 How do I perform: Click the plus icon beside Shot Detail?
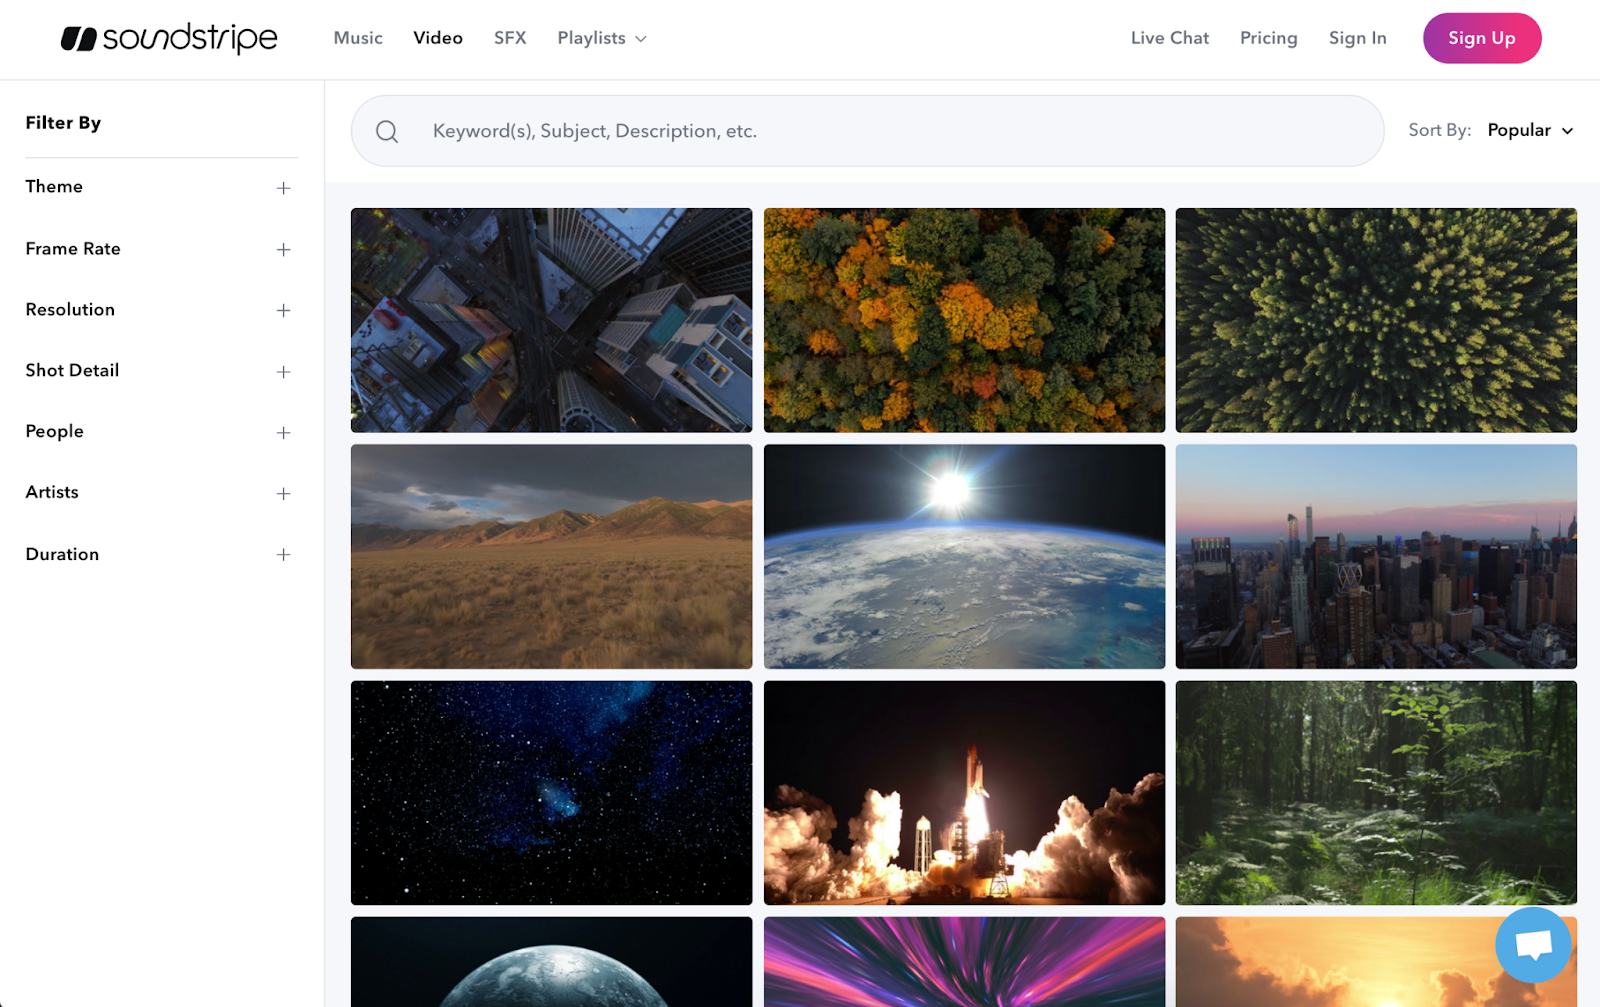click(284, 371)
